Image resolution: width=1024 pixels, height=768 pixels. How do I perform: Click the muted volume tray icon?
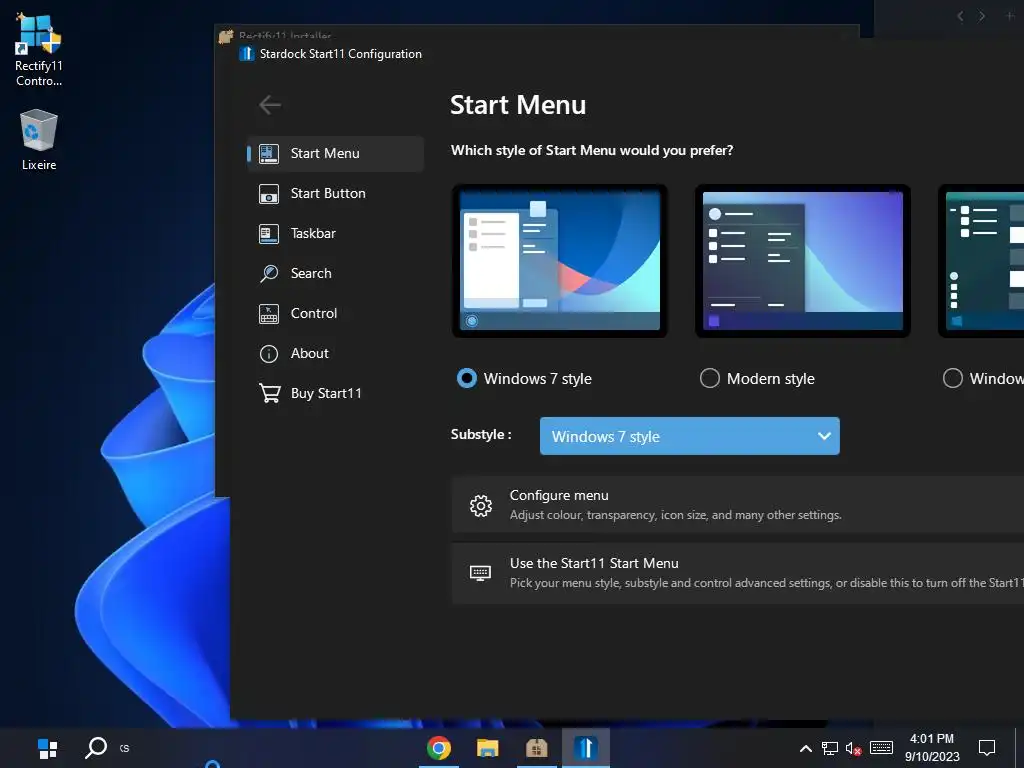pos(854,748)
